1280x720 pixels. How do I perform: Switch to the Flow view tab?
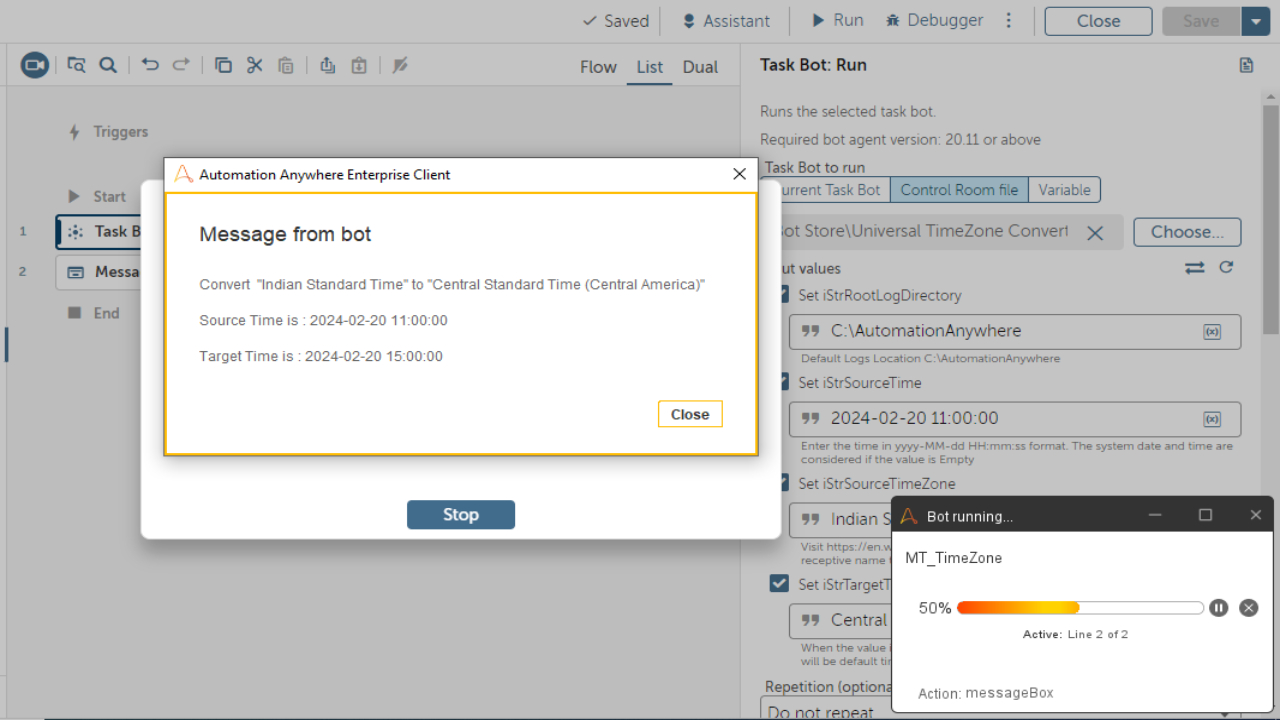coord(598,67)
